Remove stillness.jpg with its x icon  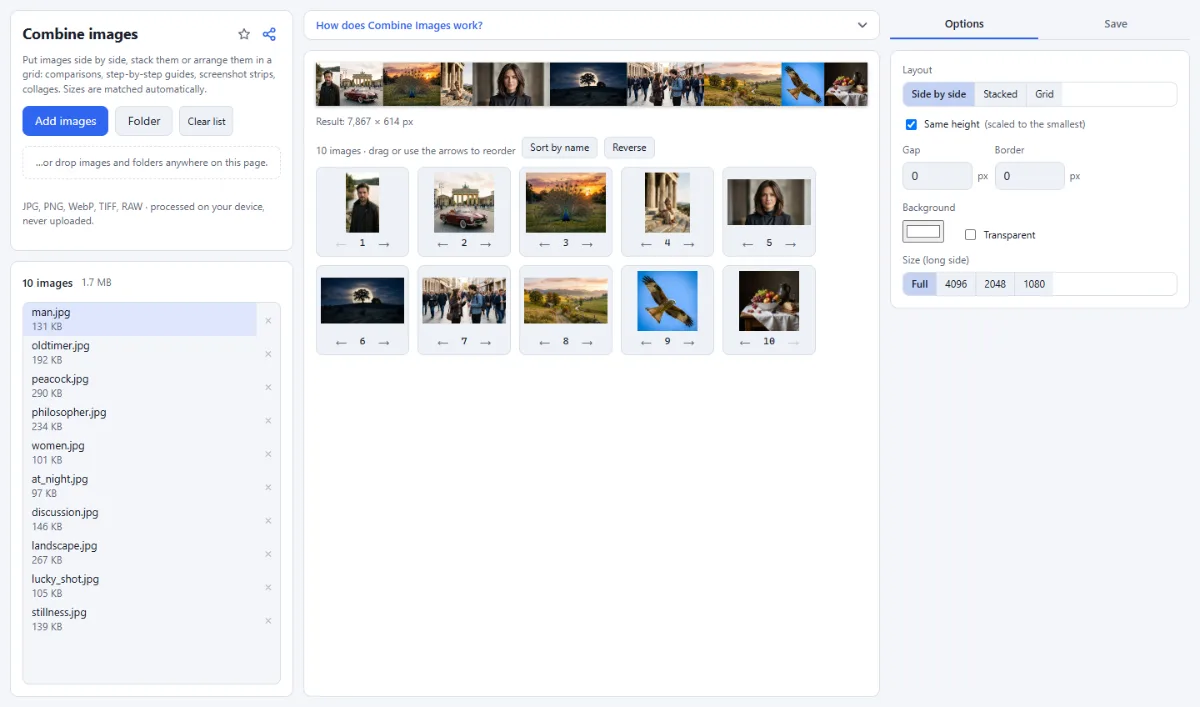pos(268,621)
